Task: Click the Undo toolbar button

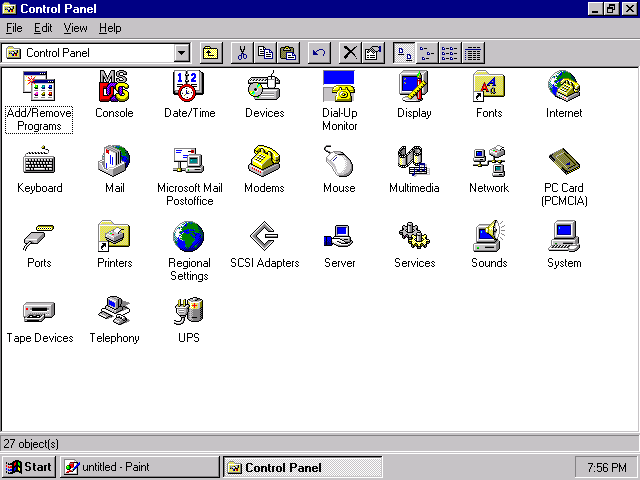Action: point(319,53)
